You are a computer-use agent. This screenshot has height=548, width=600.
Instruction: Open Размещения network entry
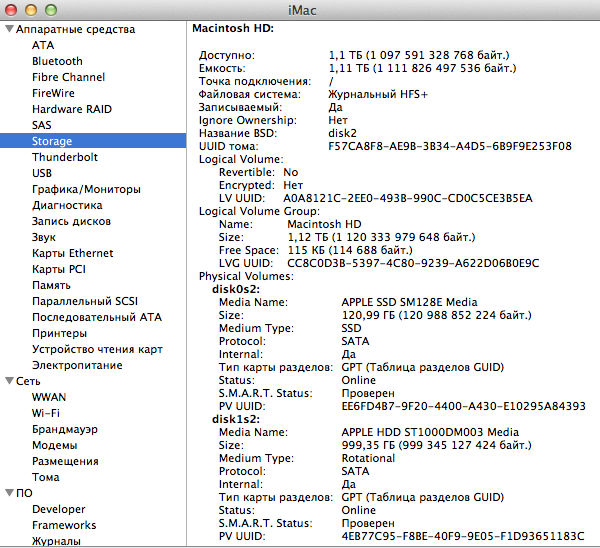click(x=65, y=462)
